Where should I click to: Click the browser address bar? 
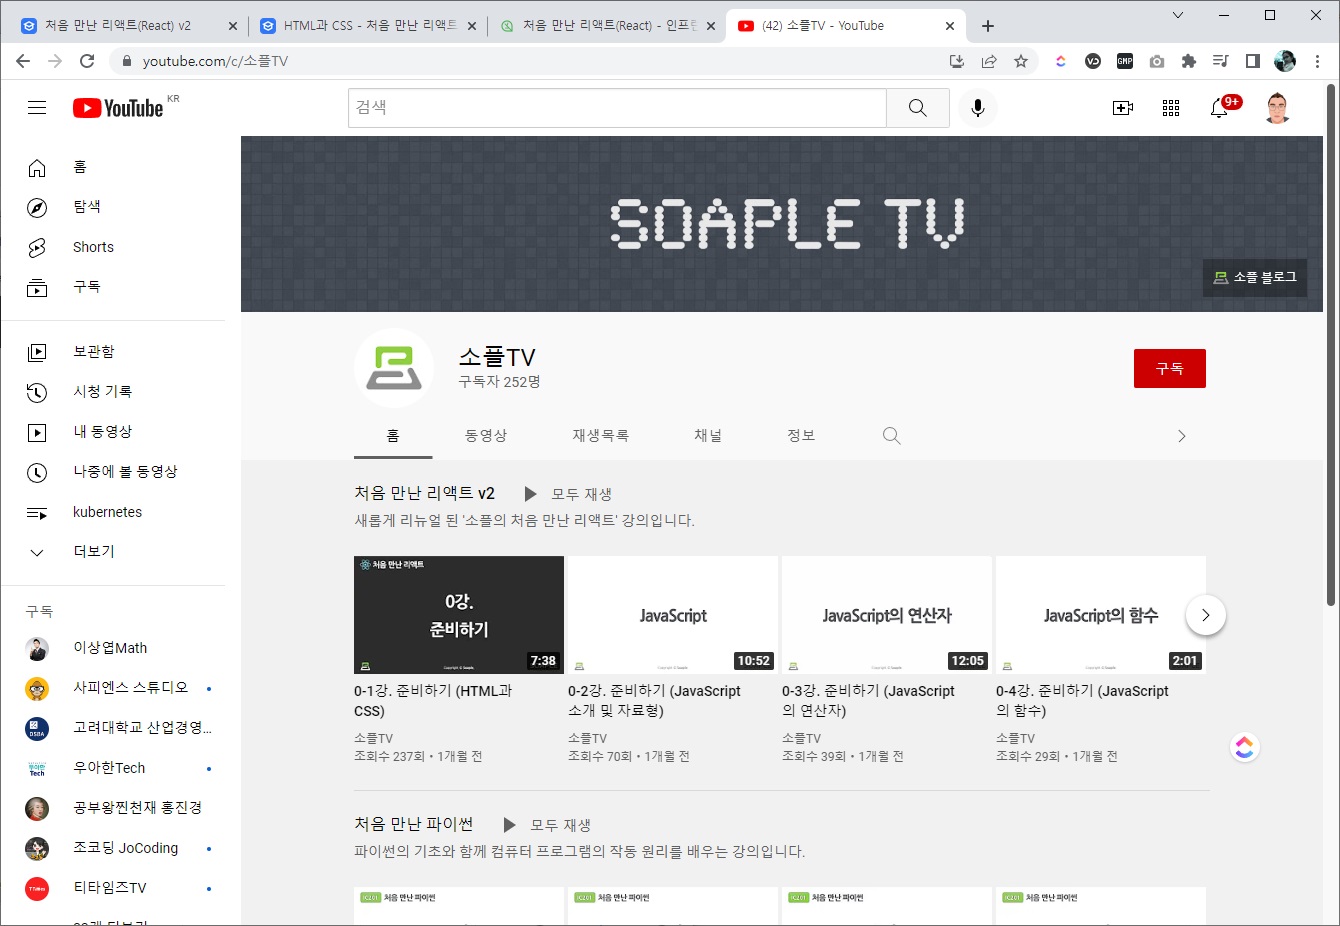point(540,61)
